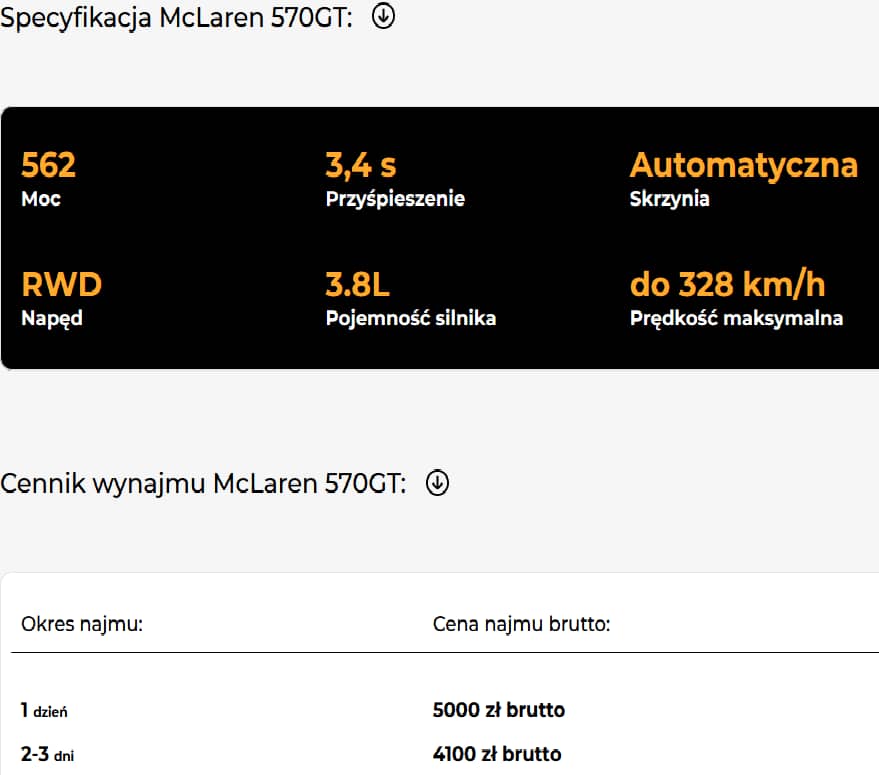Click the Okres najmu column header
The height and width of the screenshot is (775, 879).
(82, 625)
